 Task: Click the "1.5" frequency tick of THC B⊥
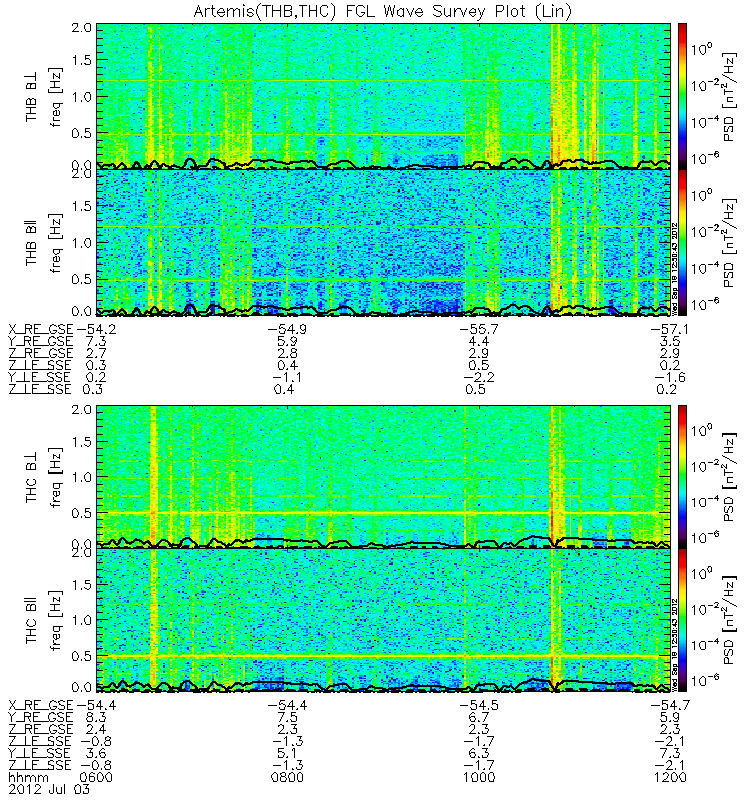82,442
